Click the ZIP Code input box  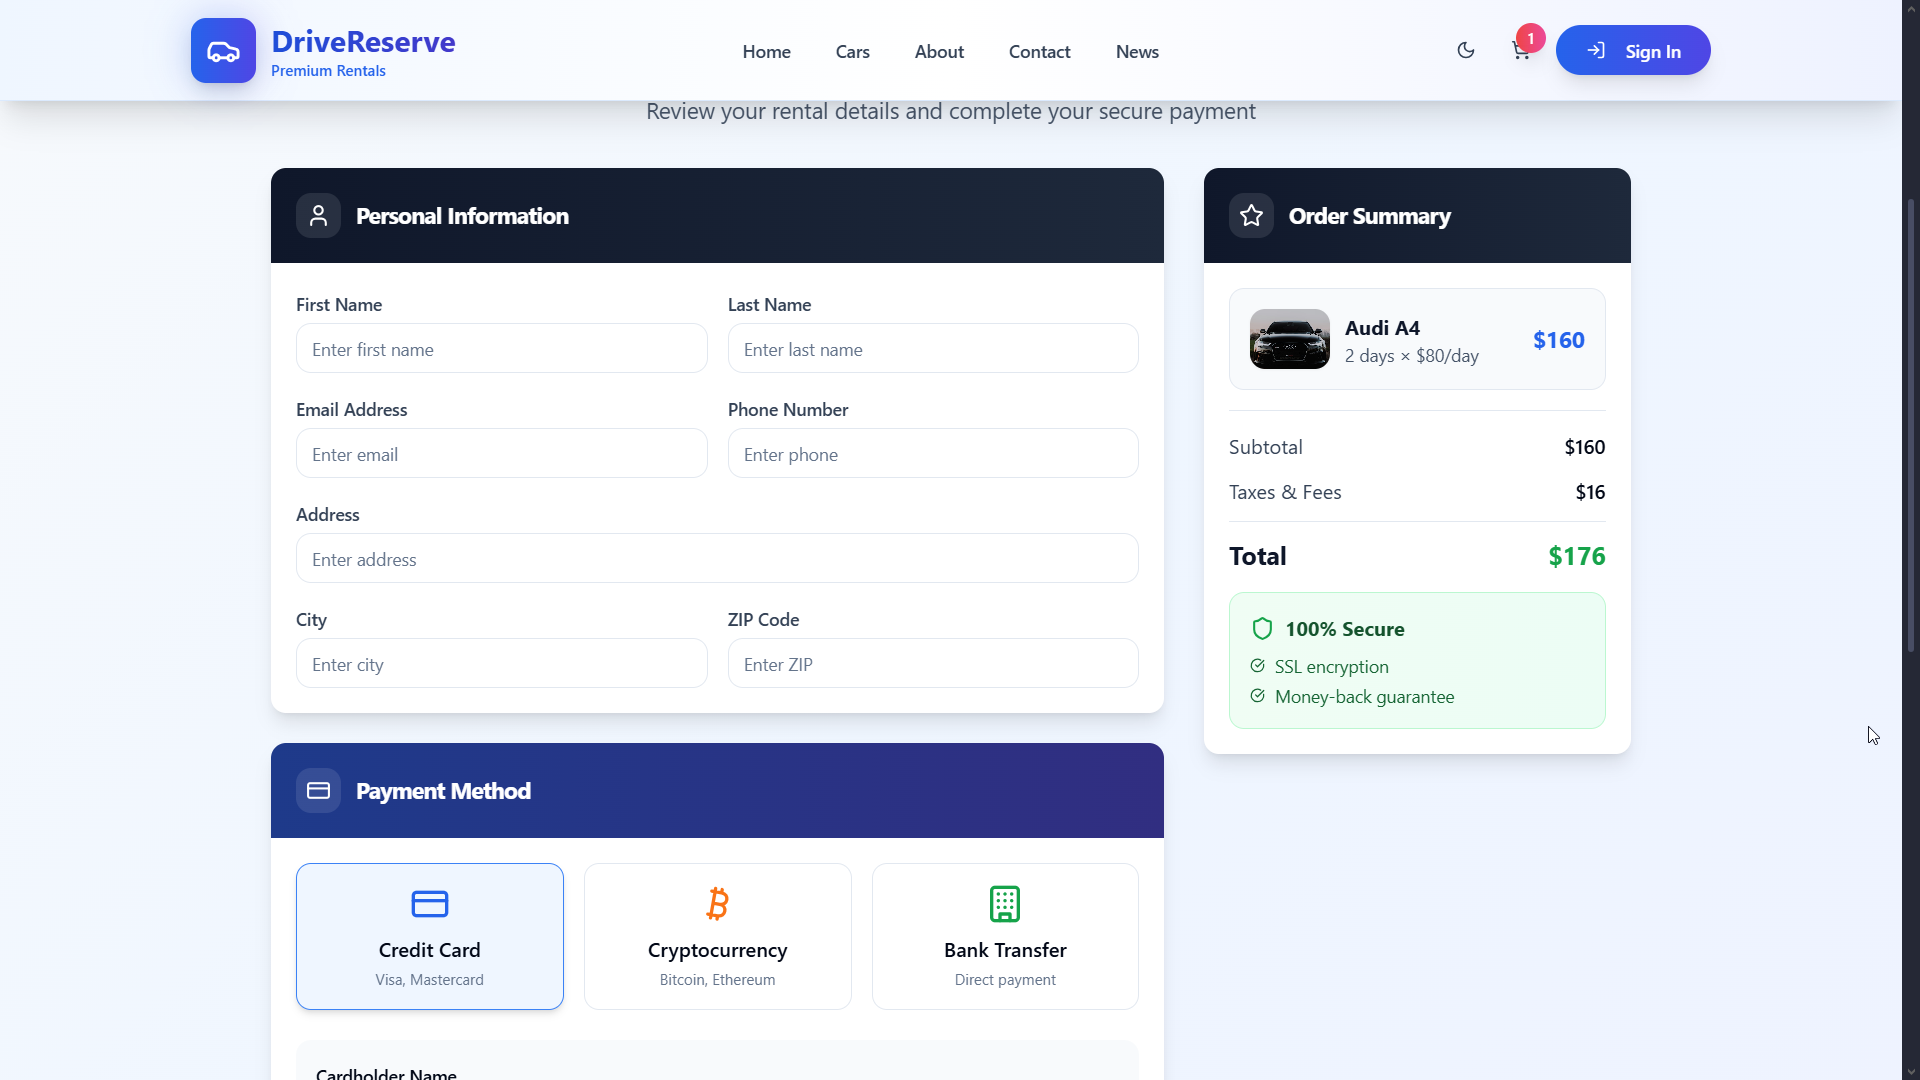(932, 664)
